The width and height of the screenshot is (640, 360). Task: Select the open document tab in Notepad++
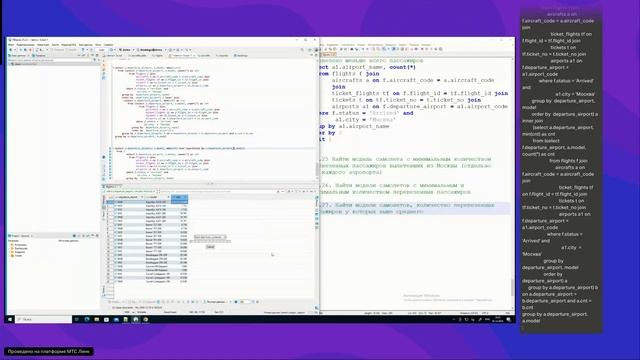(328, 54)
